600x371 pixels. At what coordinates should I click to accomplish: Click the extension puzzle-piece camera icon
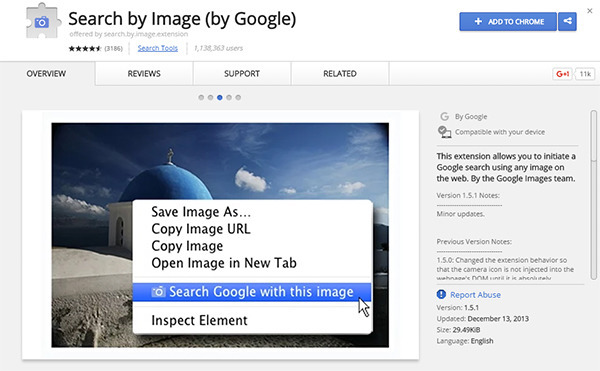point(43,21)
